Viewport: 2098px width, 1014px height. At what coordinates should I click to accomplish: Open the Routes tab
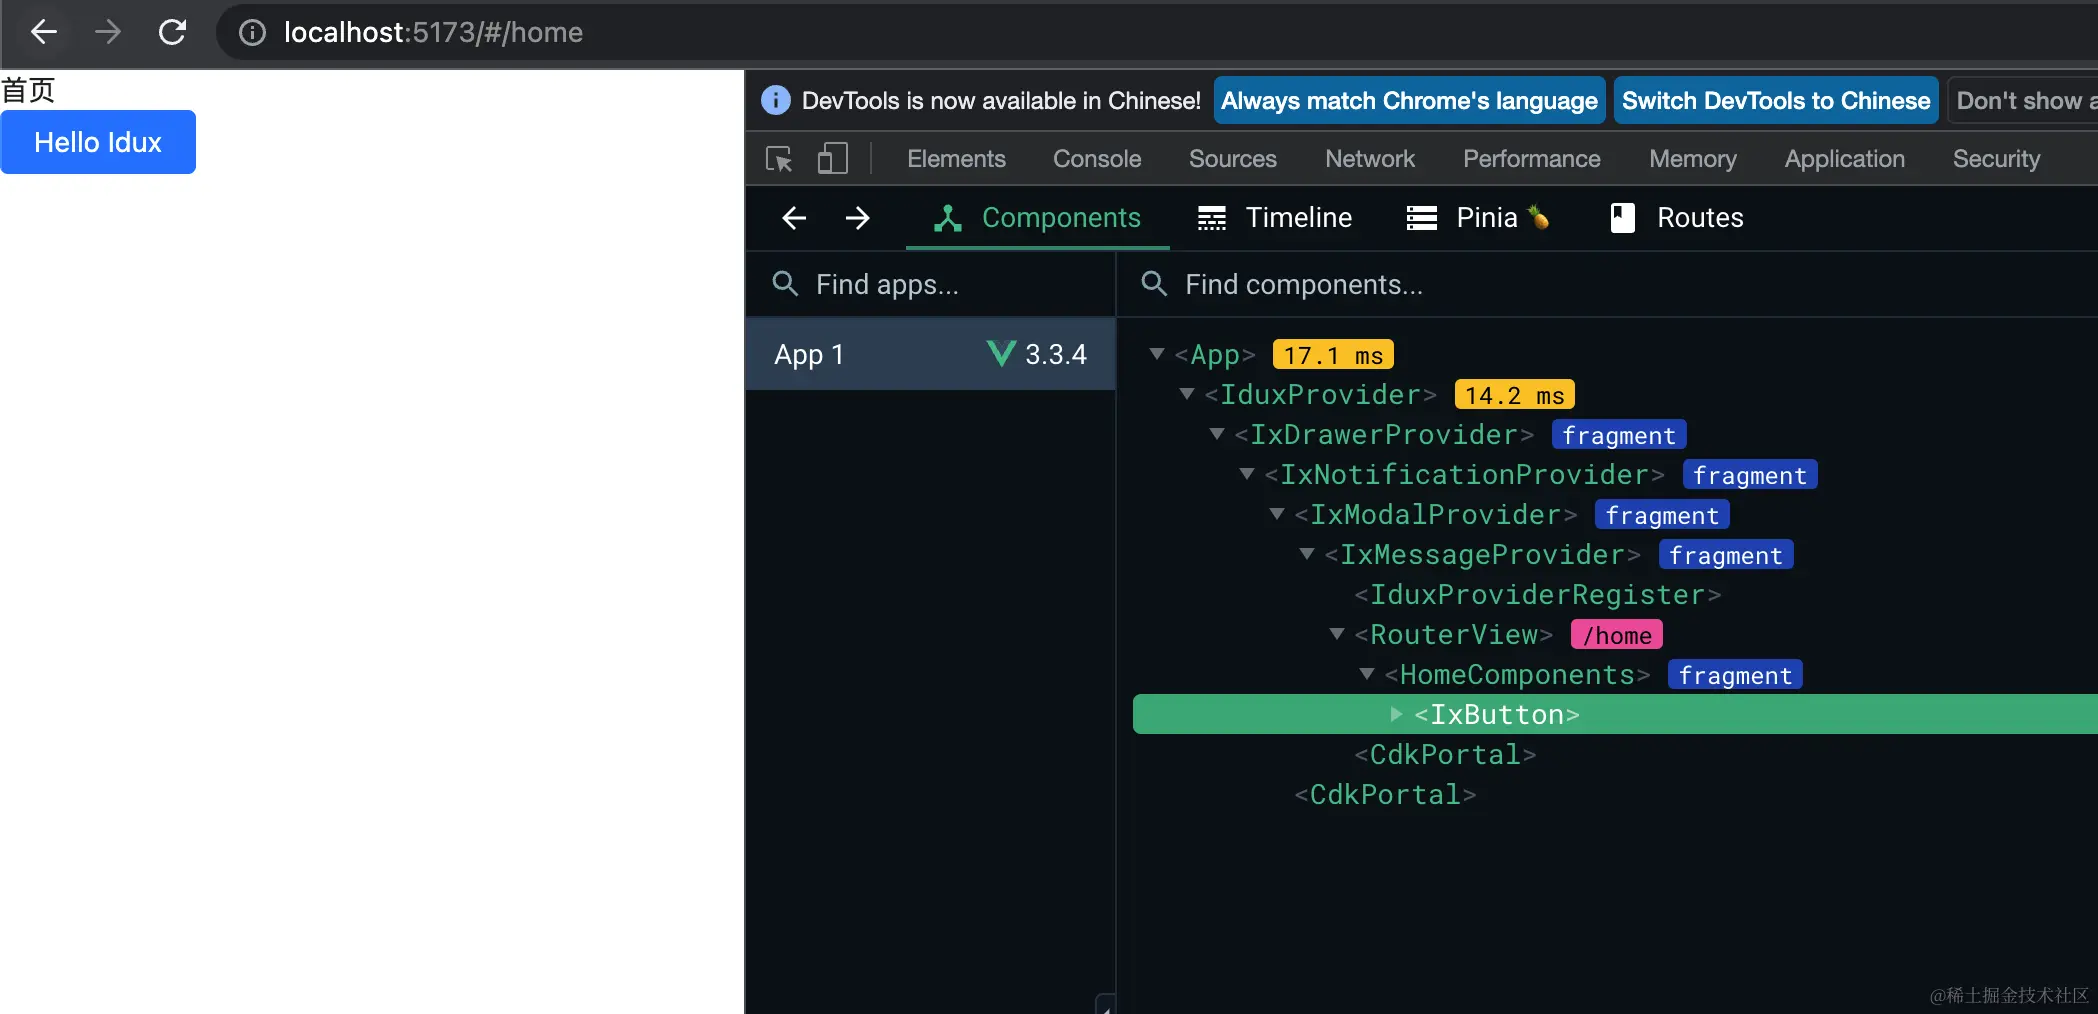click(x=1677, y=218)
